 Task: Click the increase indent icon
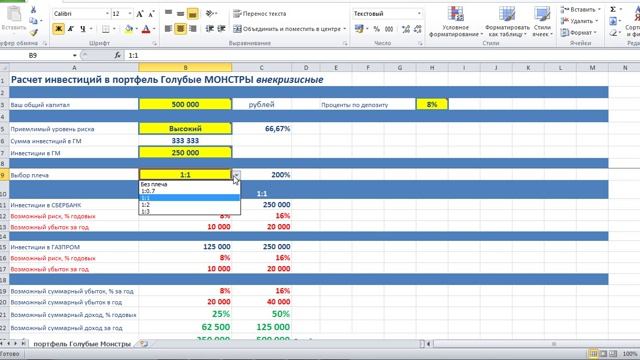pos(222,29)
